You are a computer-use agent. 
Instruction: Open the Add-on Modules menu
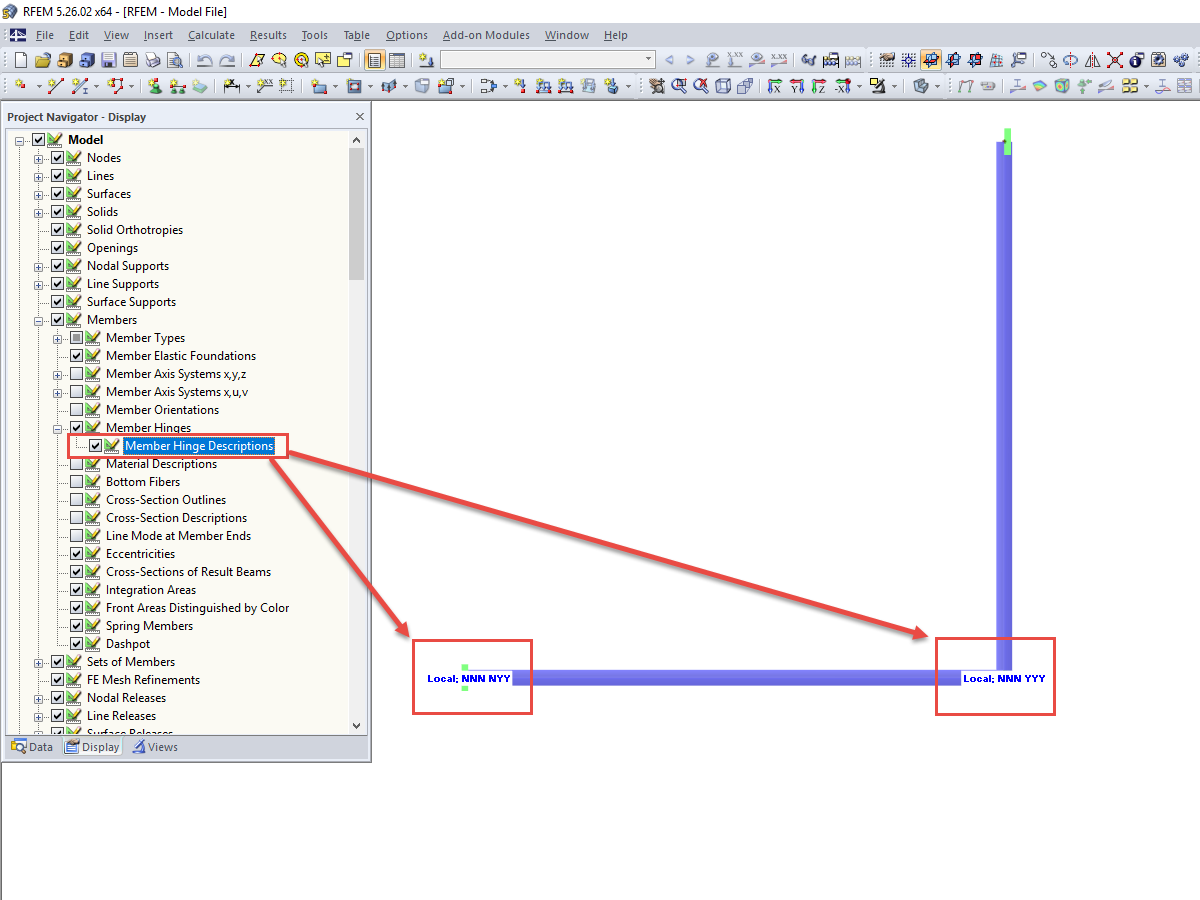486,35
